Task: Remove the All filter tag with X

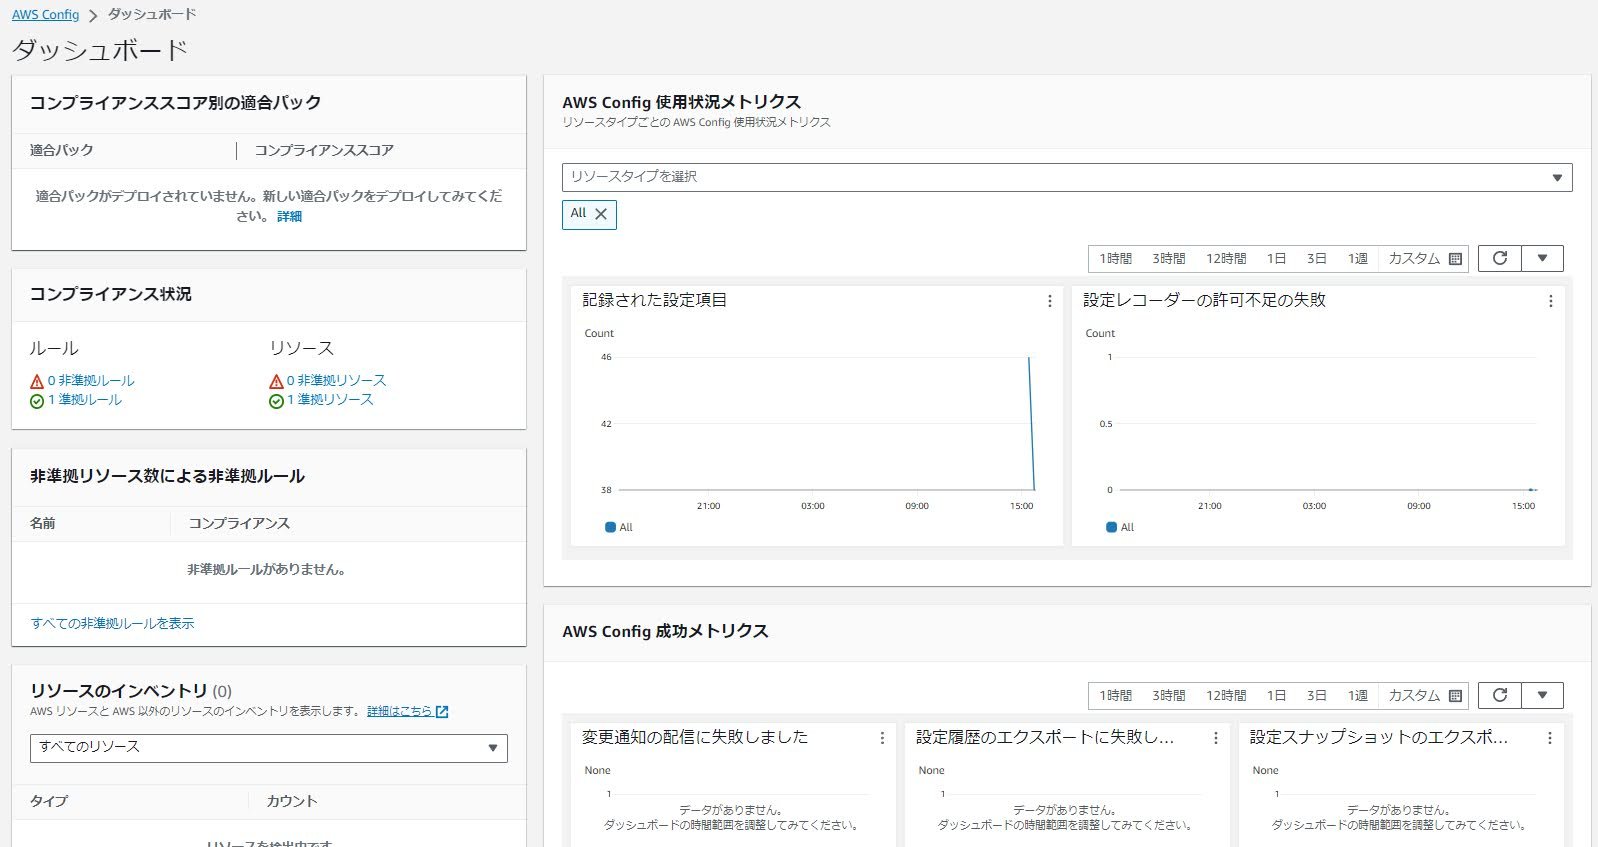Action: (x=601, y=214)
